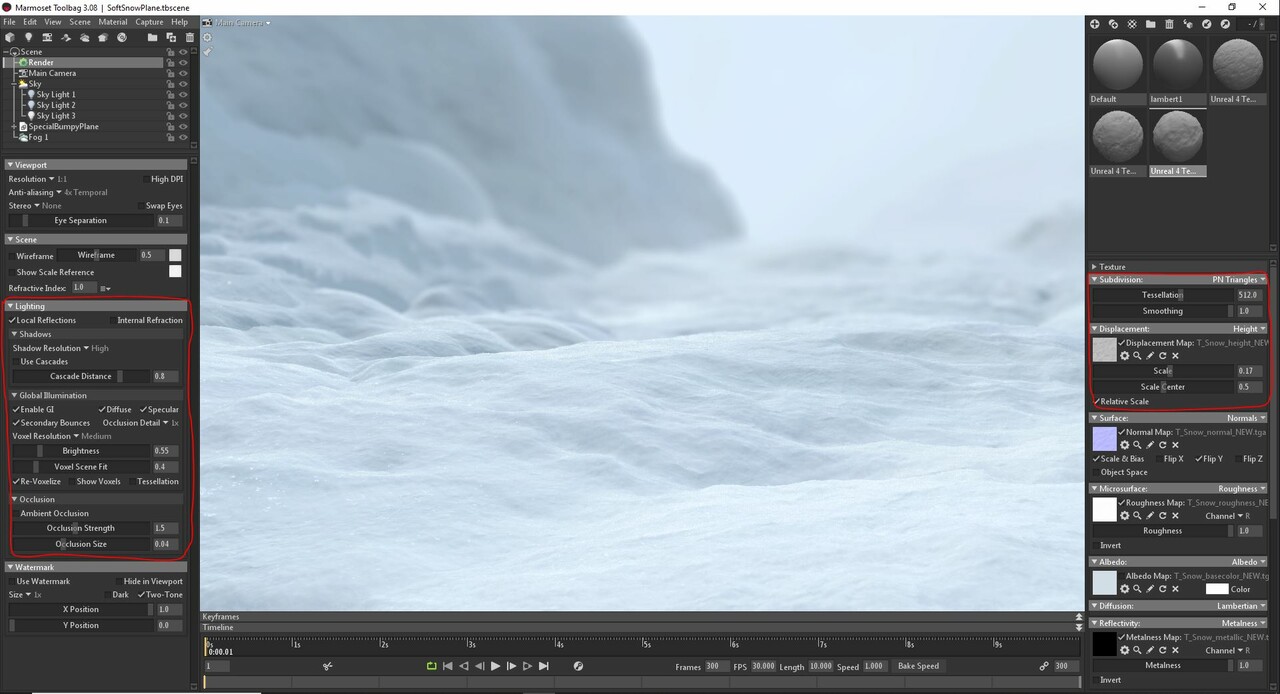Click the Bake Speed button
The width and height of the screenshot is (1280, 694).
click(x=918, y=666)
